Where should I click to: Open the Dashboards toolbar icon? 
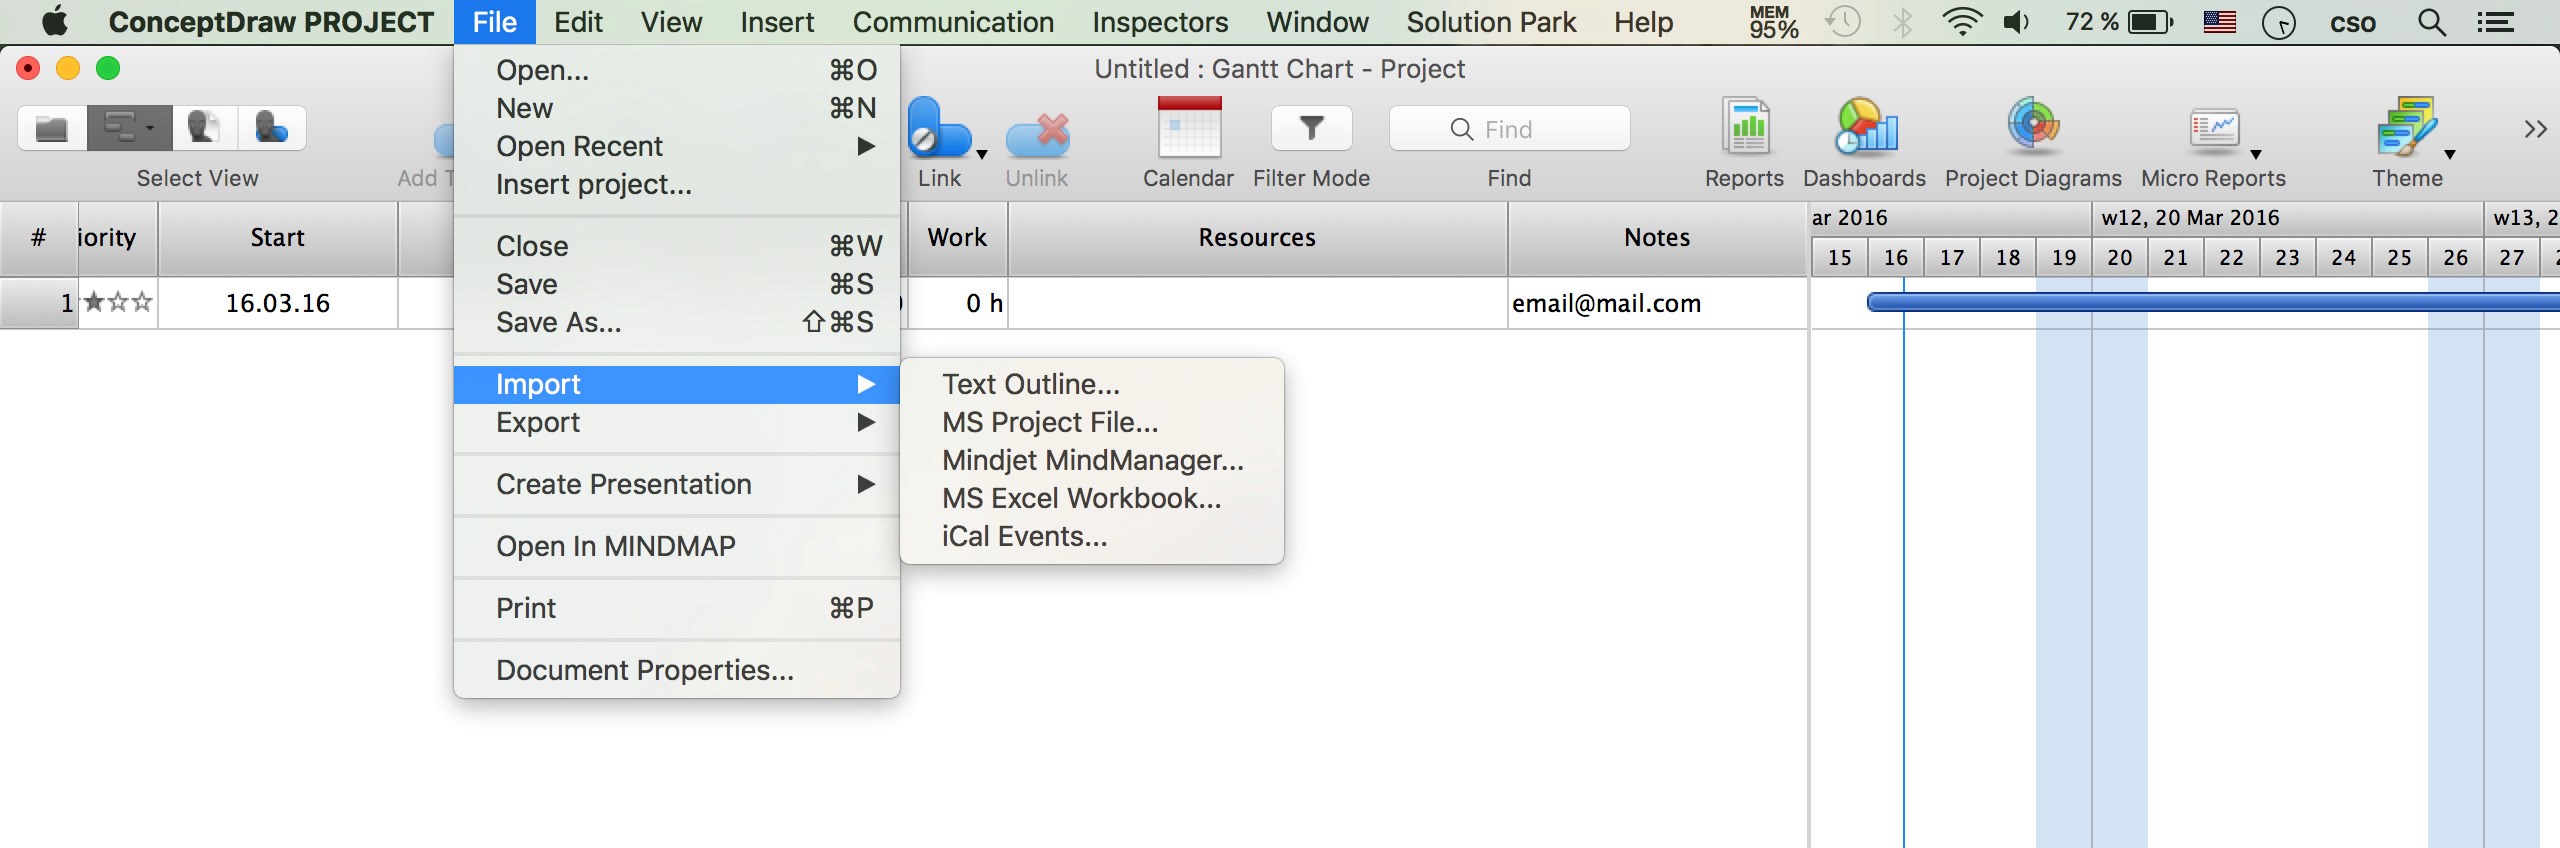tap(1865, 128)
